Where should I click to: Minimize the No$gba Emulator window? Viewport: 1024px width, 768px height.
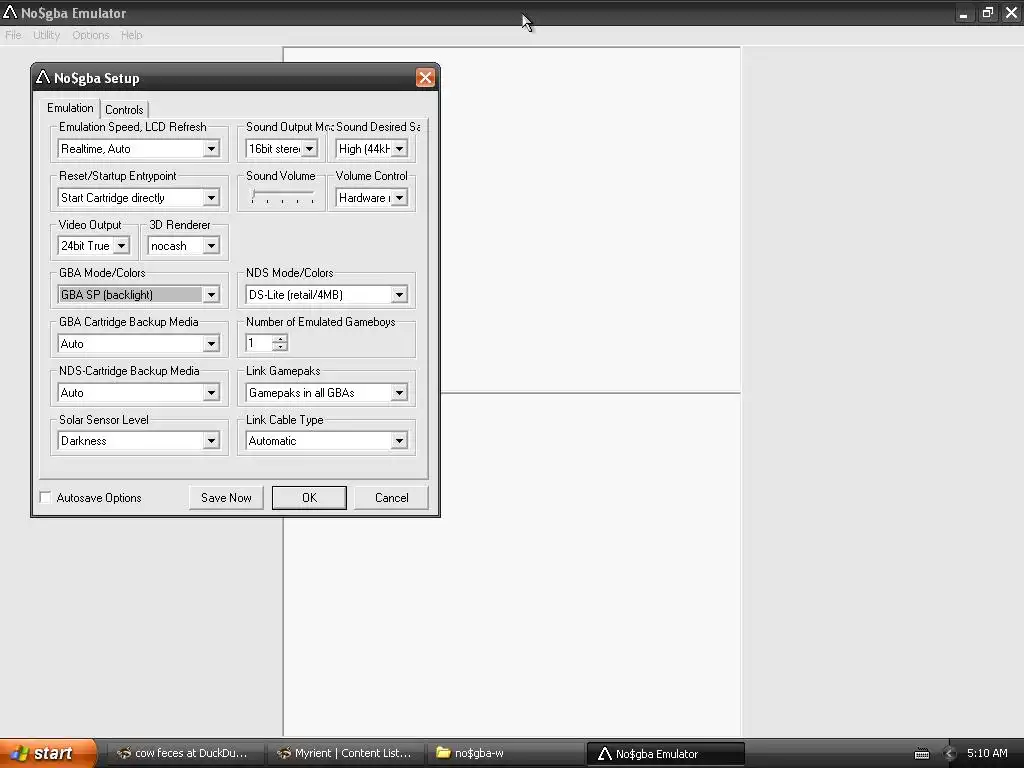(963, 13)
